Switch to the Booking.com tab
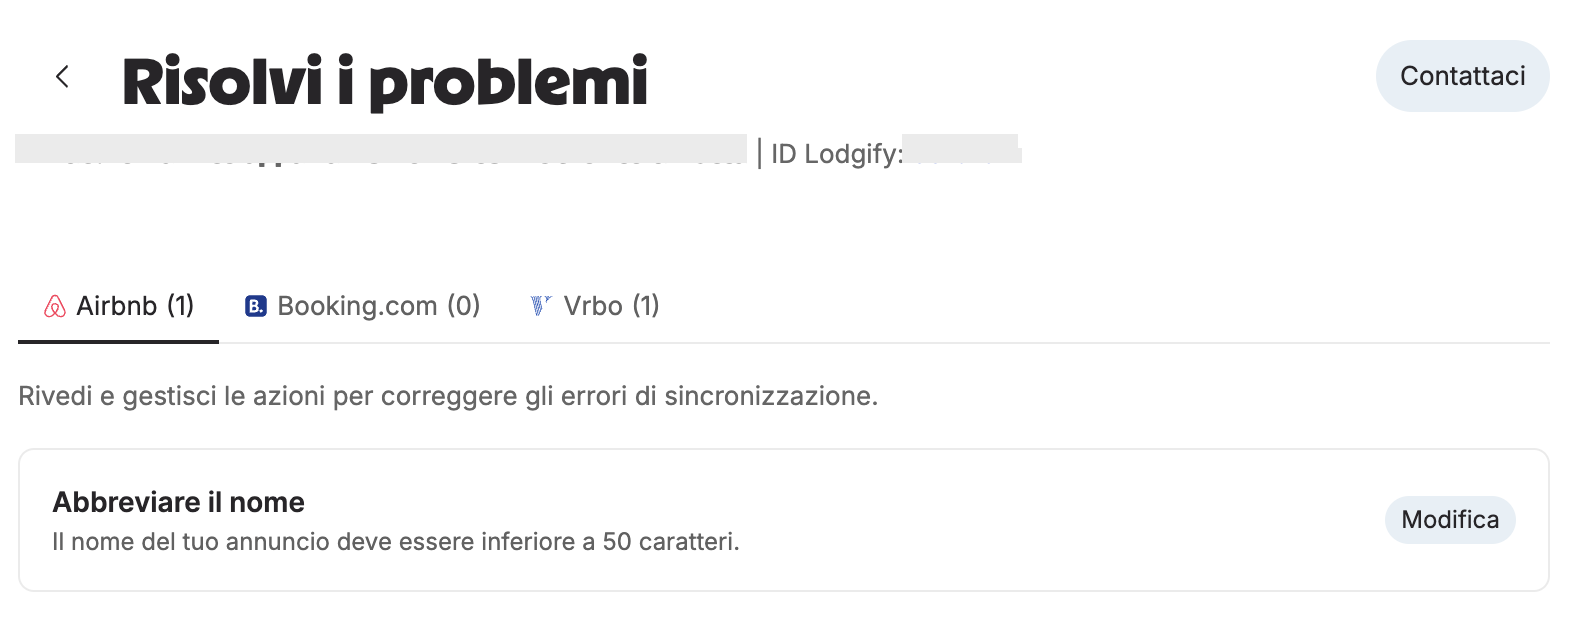This screenshot has height=622, width=1586. coord(363,306)
